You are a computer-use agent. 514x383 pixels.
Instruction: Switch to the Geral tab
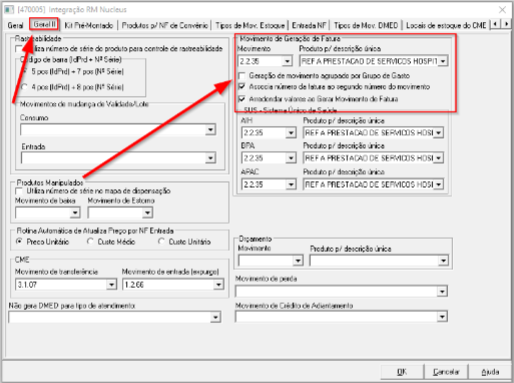pos(15,25)
